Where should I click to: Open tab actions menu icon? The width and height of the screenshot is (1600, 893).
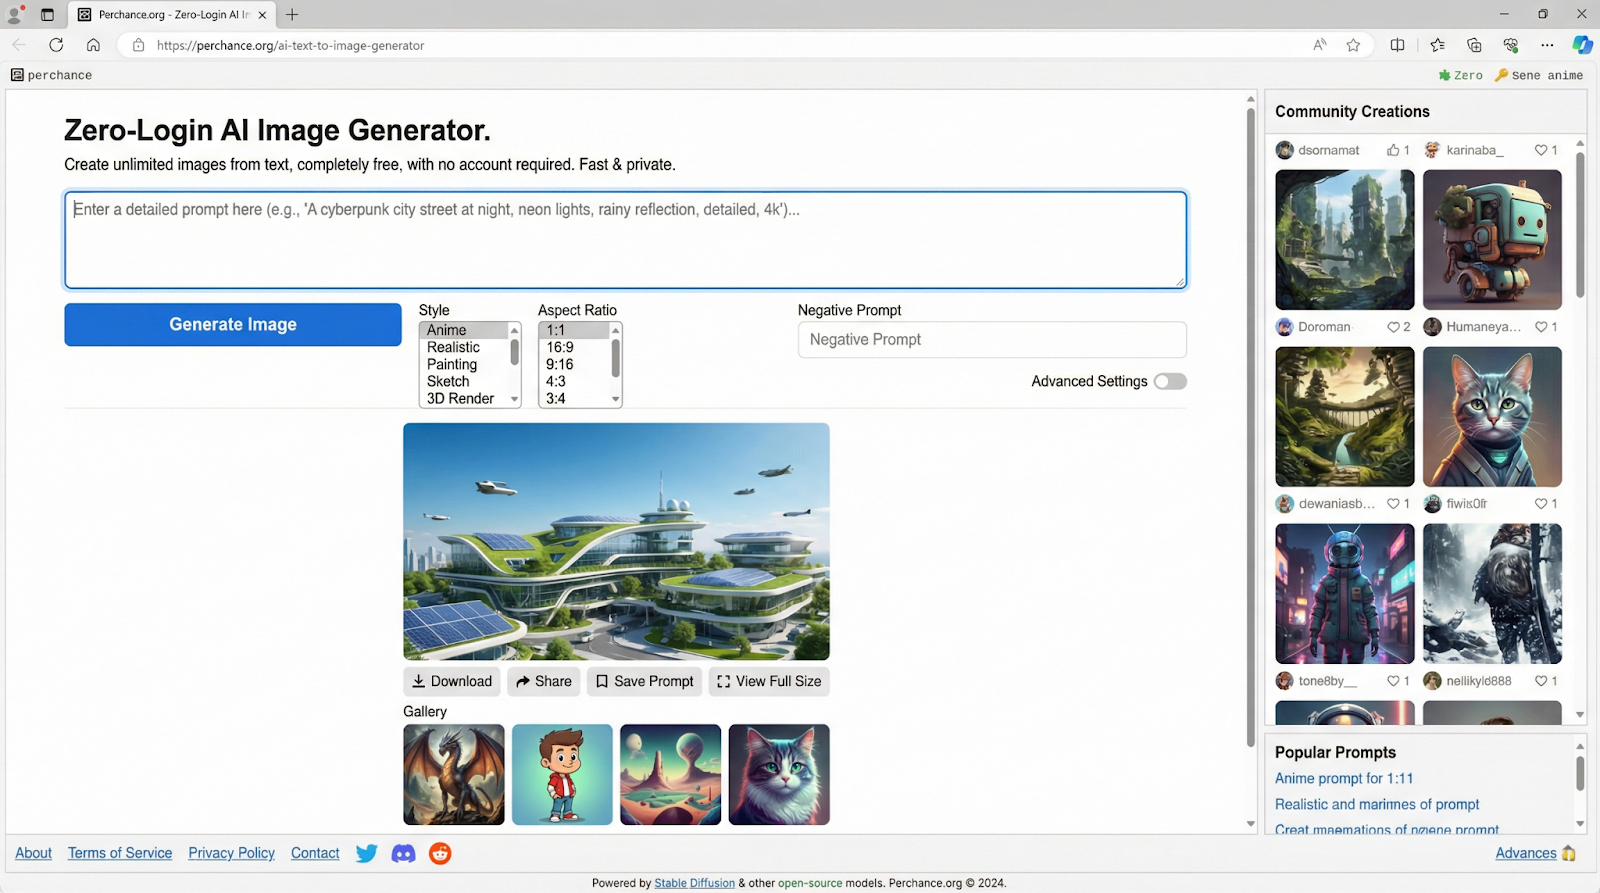coord(47,14)
